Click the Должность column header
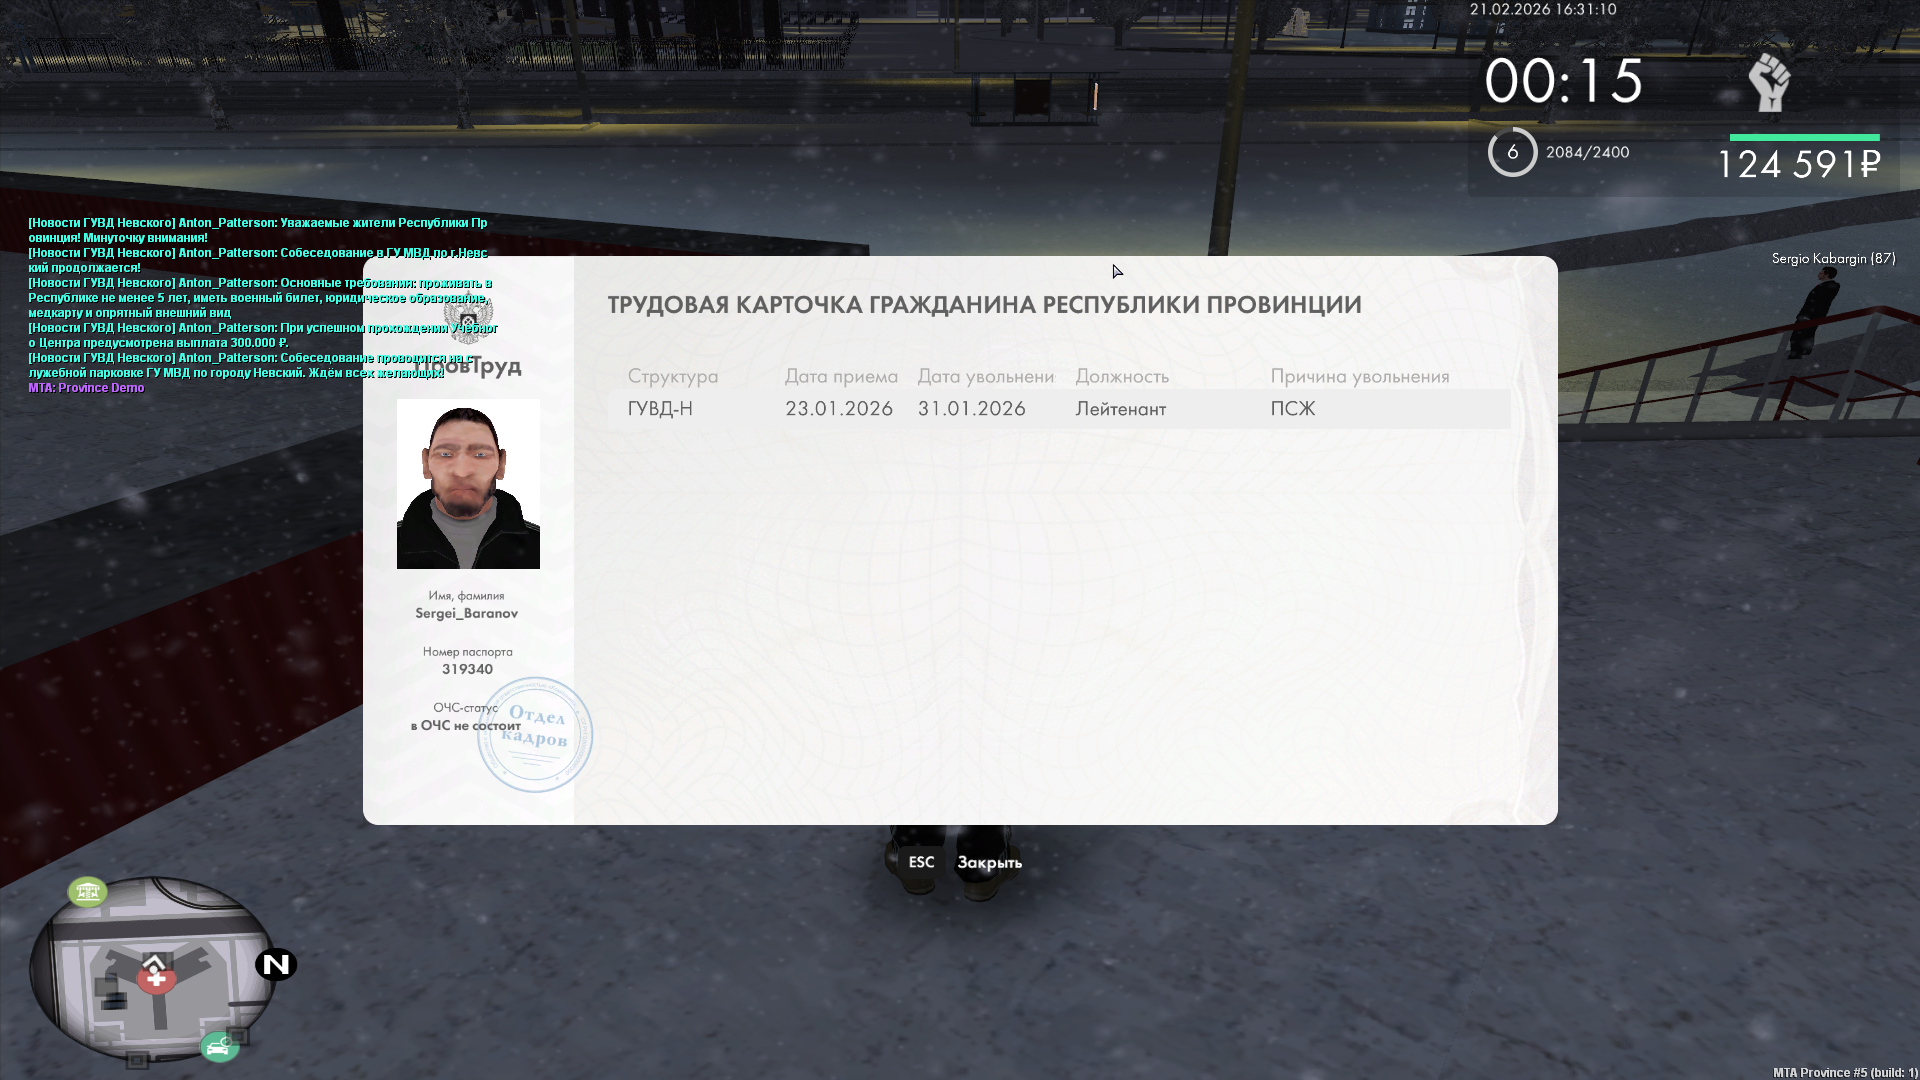1920x1080 pixels. (x=1121, y=377)
